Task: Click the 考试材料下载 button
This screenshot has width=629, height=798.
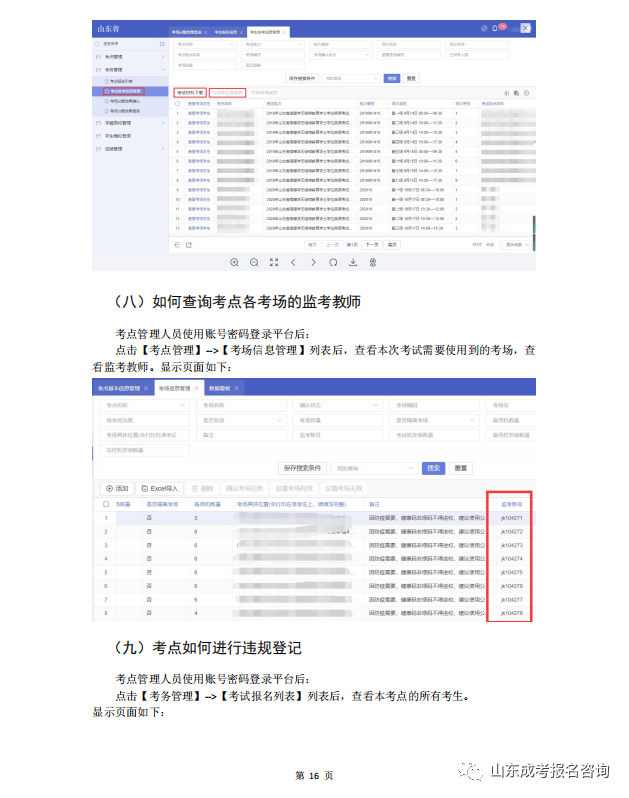Action: 190,93
